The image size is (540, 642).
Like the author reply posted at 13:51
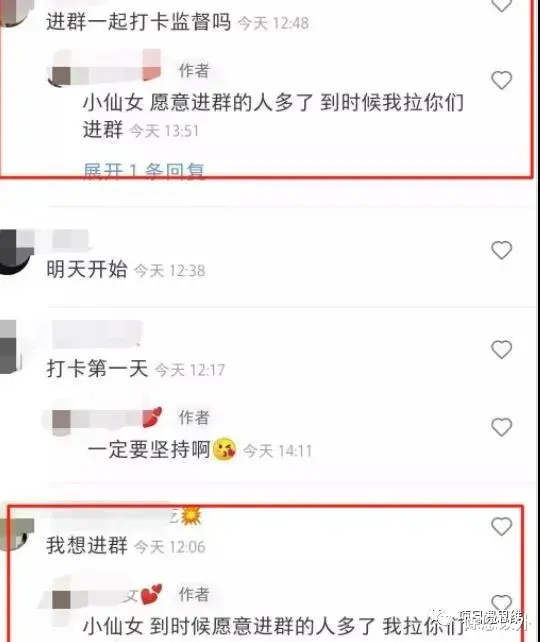click(x=502, y=80)
